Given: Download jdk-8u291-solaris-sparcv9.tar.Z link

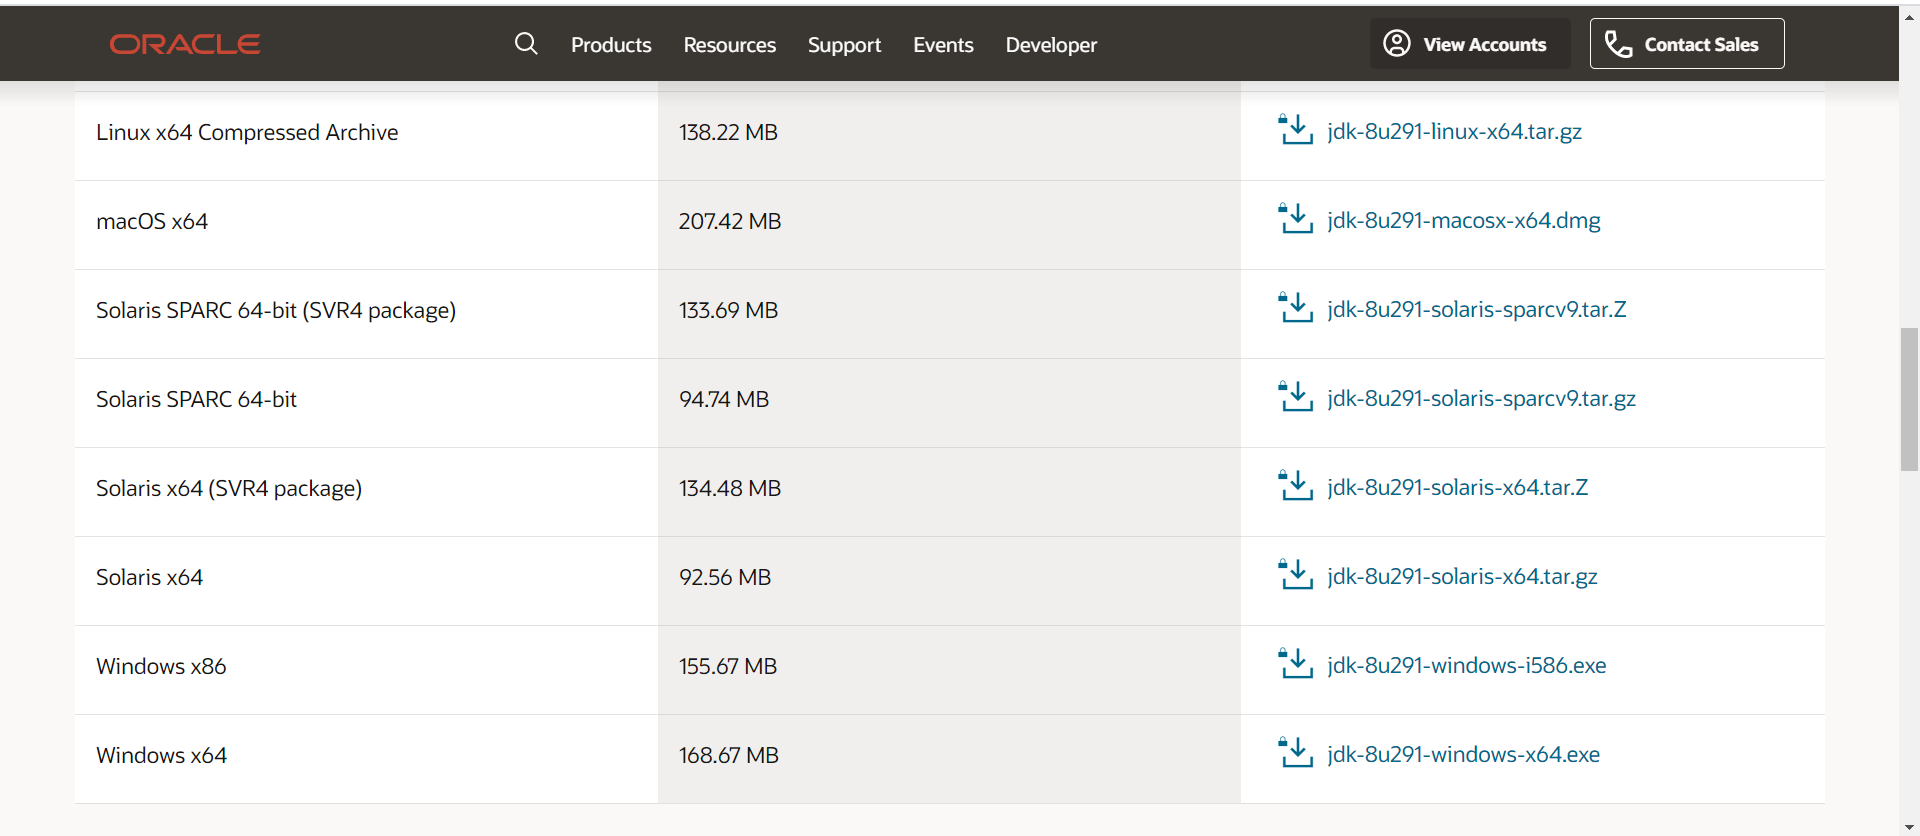Looking at the screenshot, I should point(1477,309).
